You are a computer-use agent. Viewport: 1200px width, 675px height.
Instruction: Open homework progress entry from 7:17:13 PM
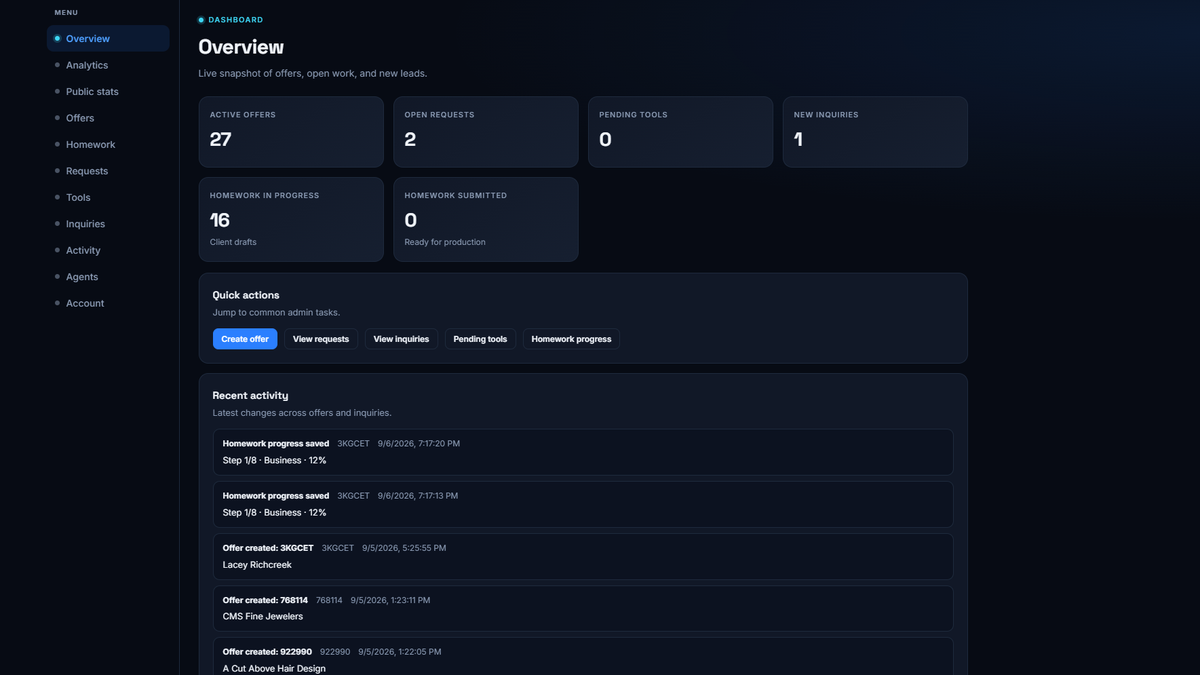(x=583, y=504)
